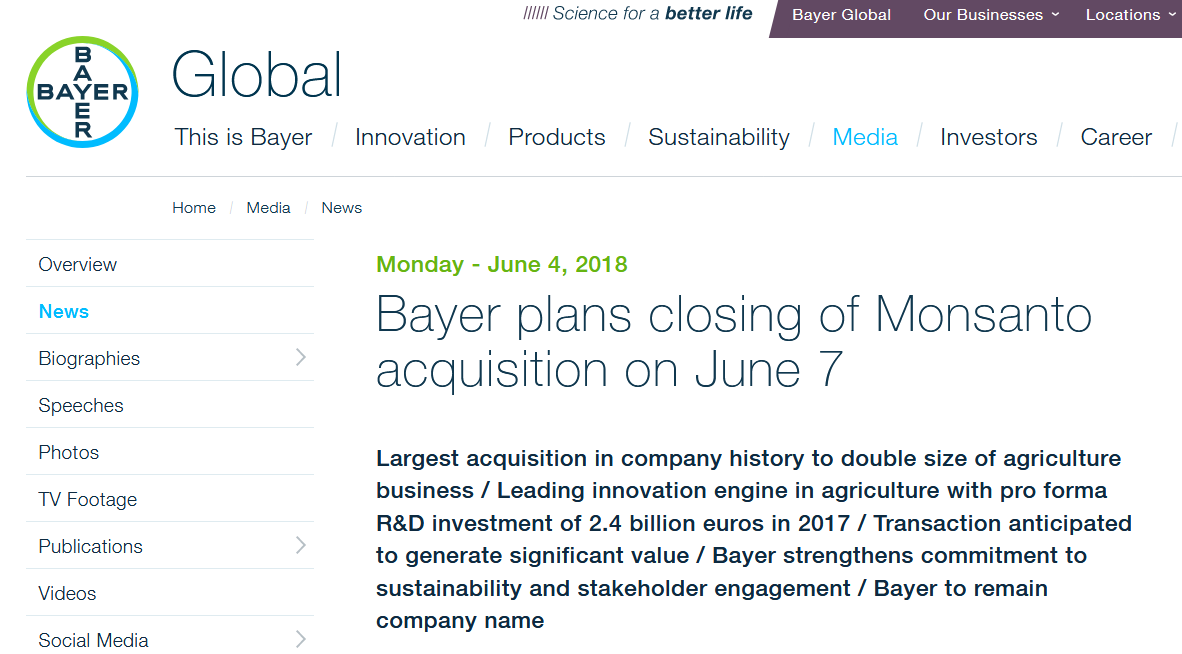This screenshot has width=1182, height=654.
Task: Open the Products menu item
Action: pos(557,137)
